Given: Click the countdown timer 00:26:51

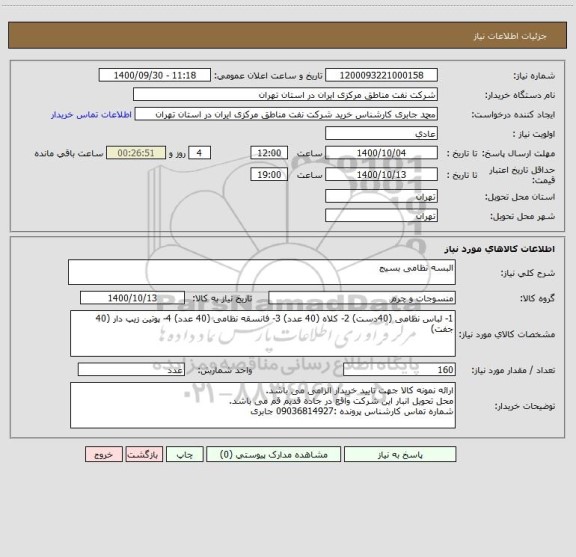Looking at the screenshot, I should click(x=136, y=153).
